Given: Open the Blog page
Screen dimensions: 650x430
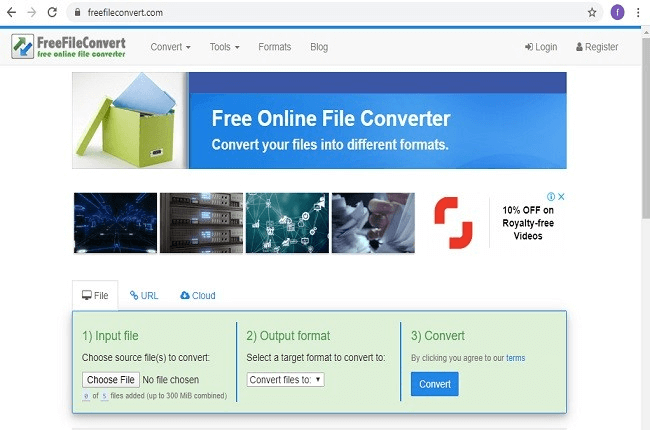Looking at the screenshot, I should pos(319,47).
